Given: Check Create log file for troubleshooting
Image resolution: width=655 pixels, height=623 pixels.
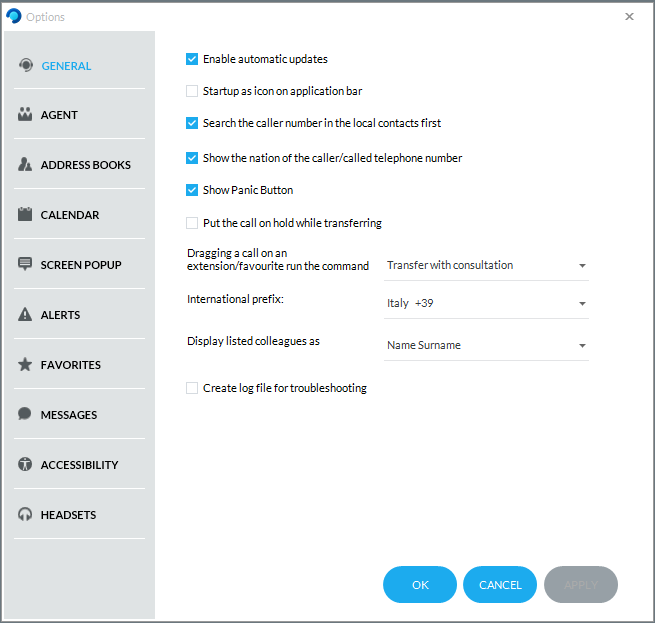Looking at the screenshot, I should [192, 388].
